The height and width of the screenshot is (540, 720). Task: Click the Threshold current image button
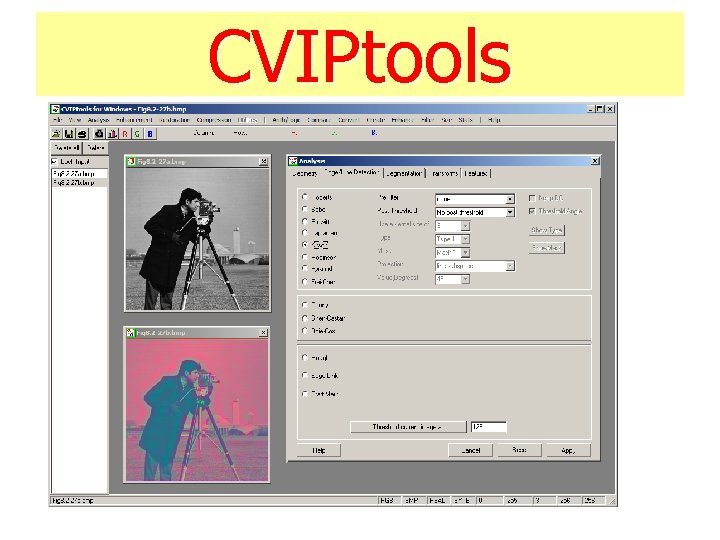pos(408,427)
